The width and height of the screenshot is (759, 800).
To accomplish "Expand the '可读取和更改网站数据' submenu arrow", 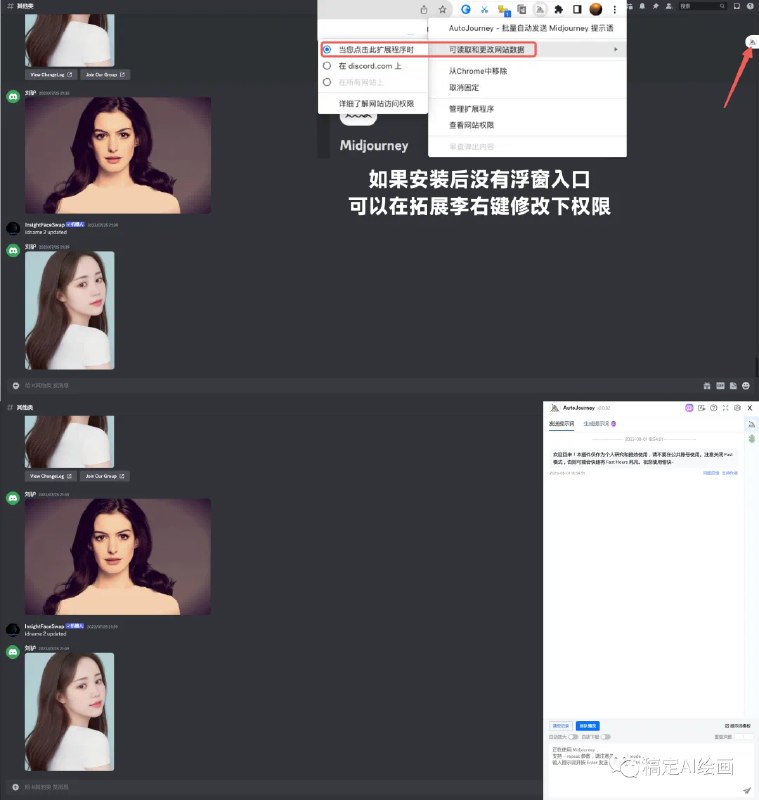I will click(x=616, y=49).
